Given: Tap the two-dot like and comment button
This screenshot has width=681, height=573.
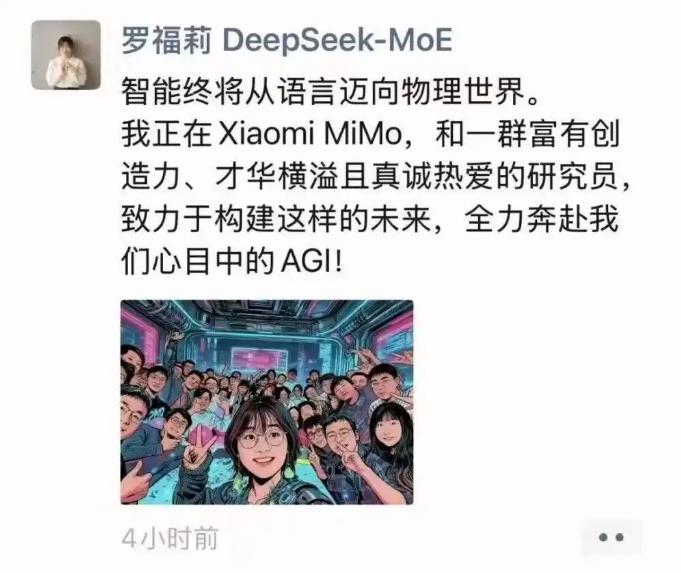Looking at the screenshot, I should 611,537.
